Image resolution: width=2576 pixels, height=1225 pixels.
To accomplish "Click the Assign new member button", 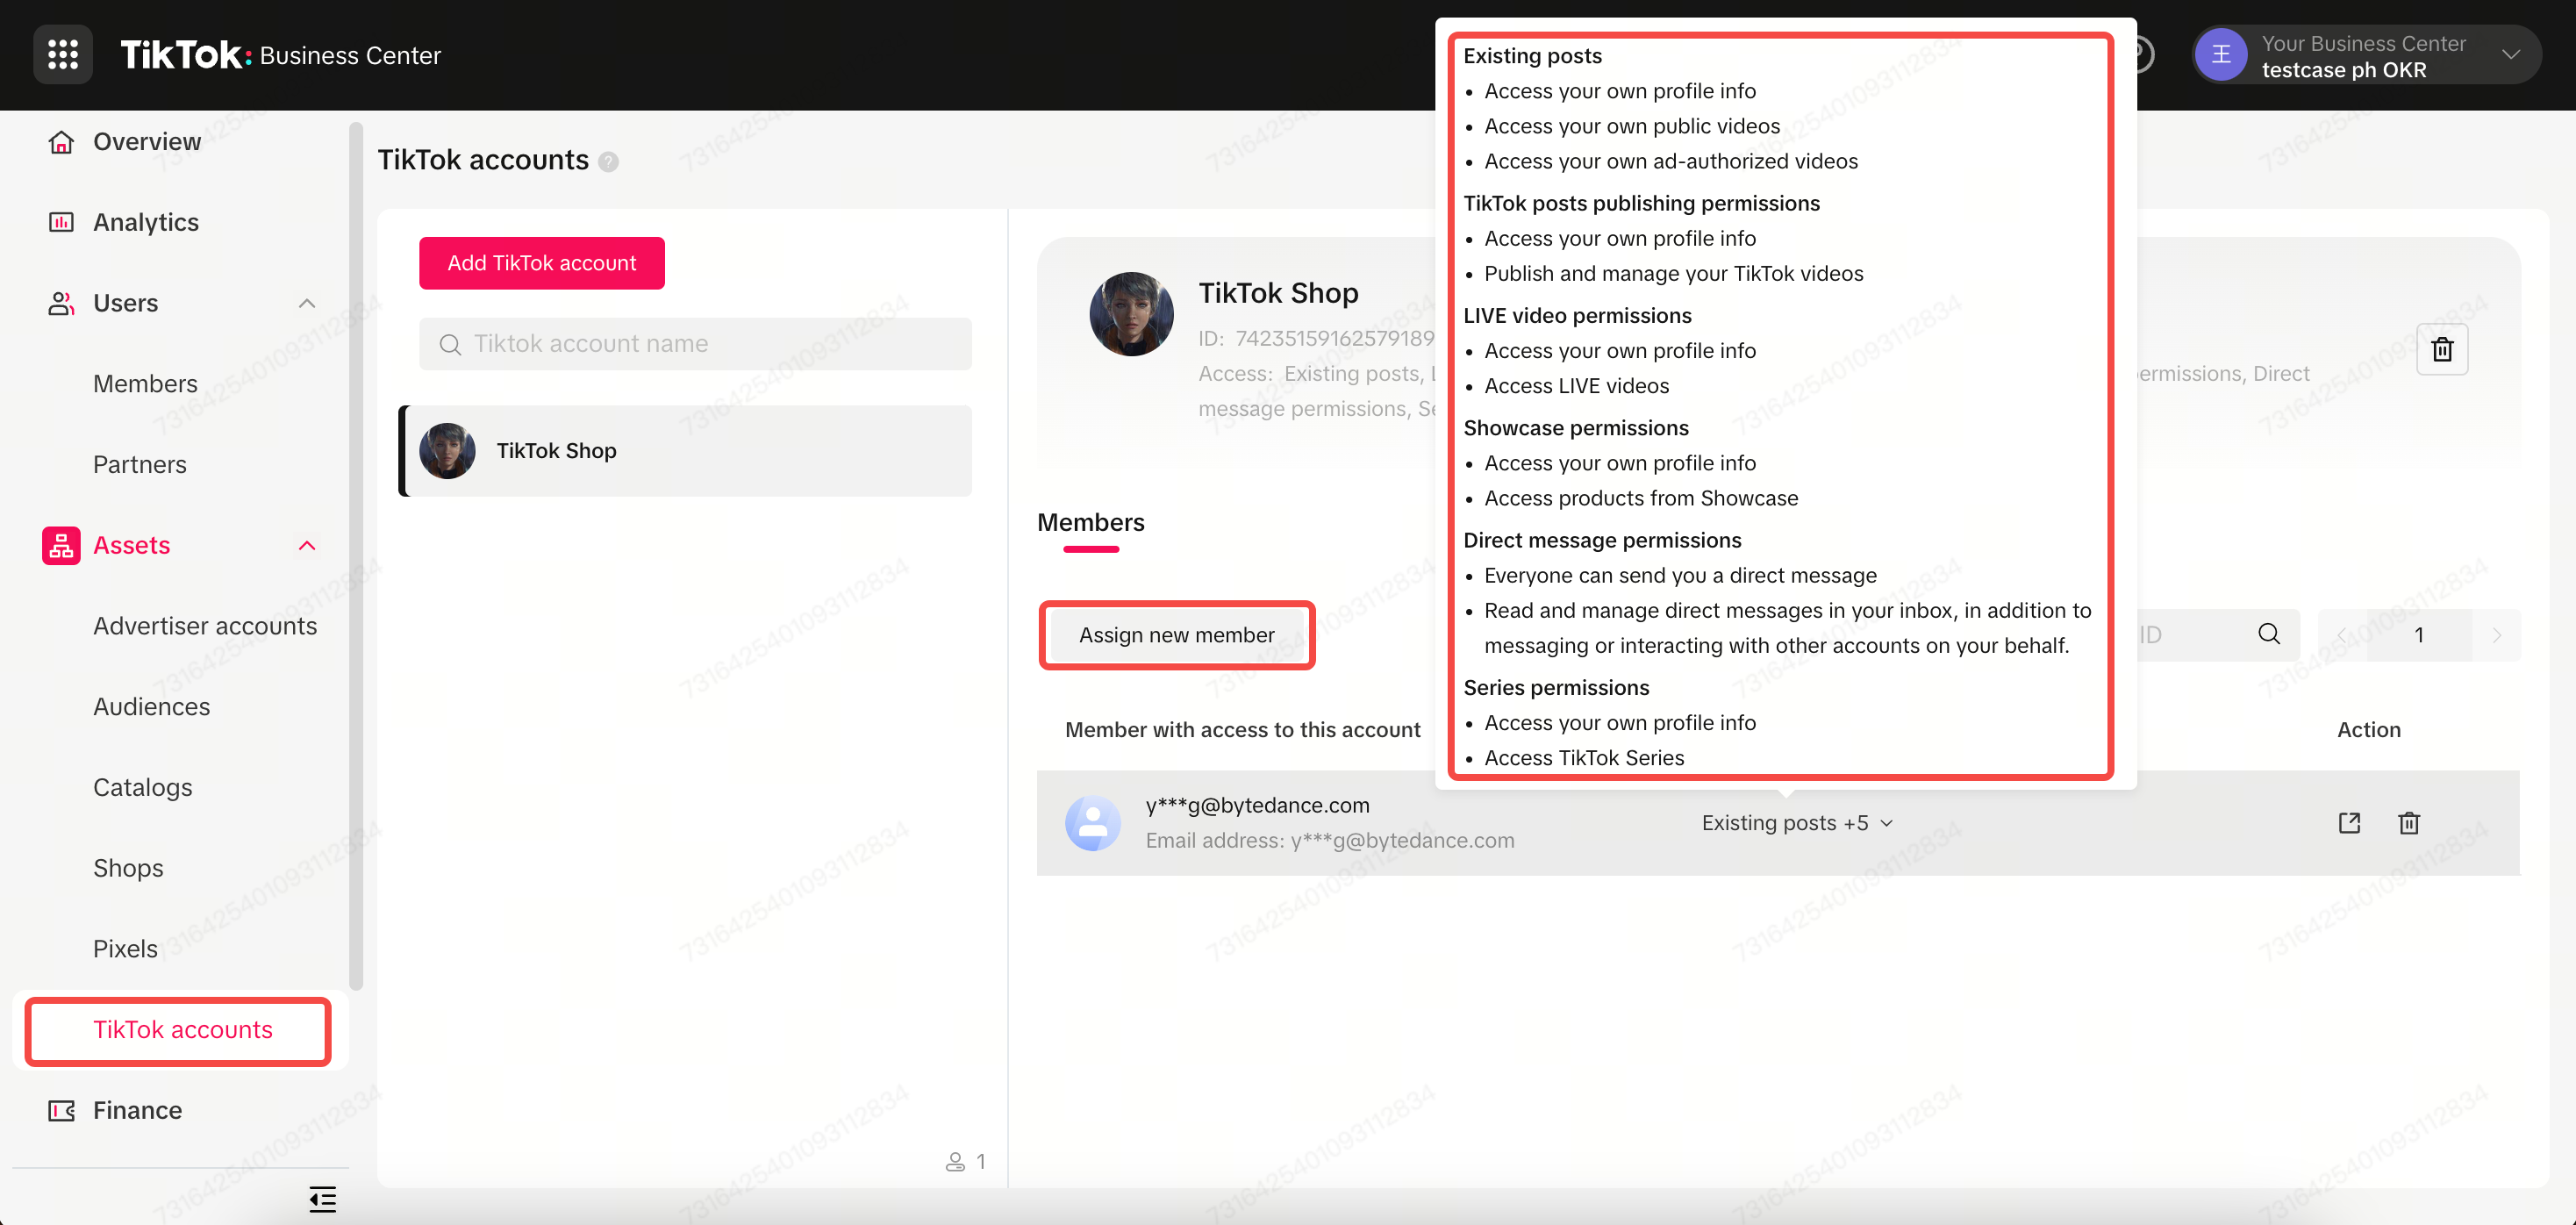I will point(1176,635).
